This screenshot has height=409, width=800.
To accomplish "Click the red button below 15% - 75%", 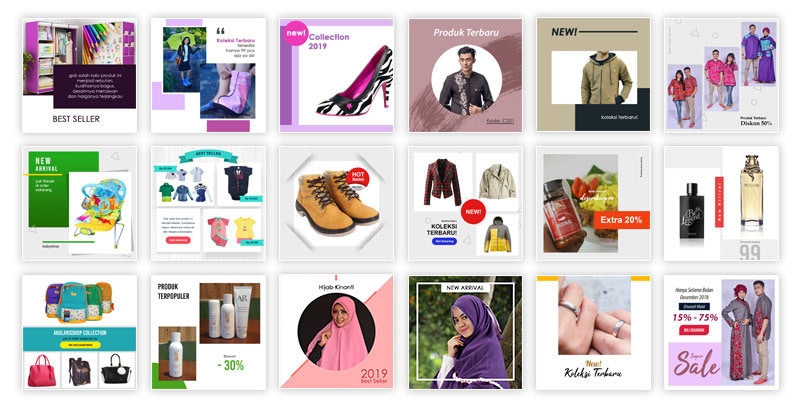I will 694,330.
